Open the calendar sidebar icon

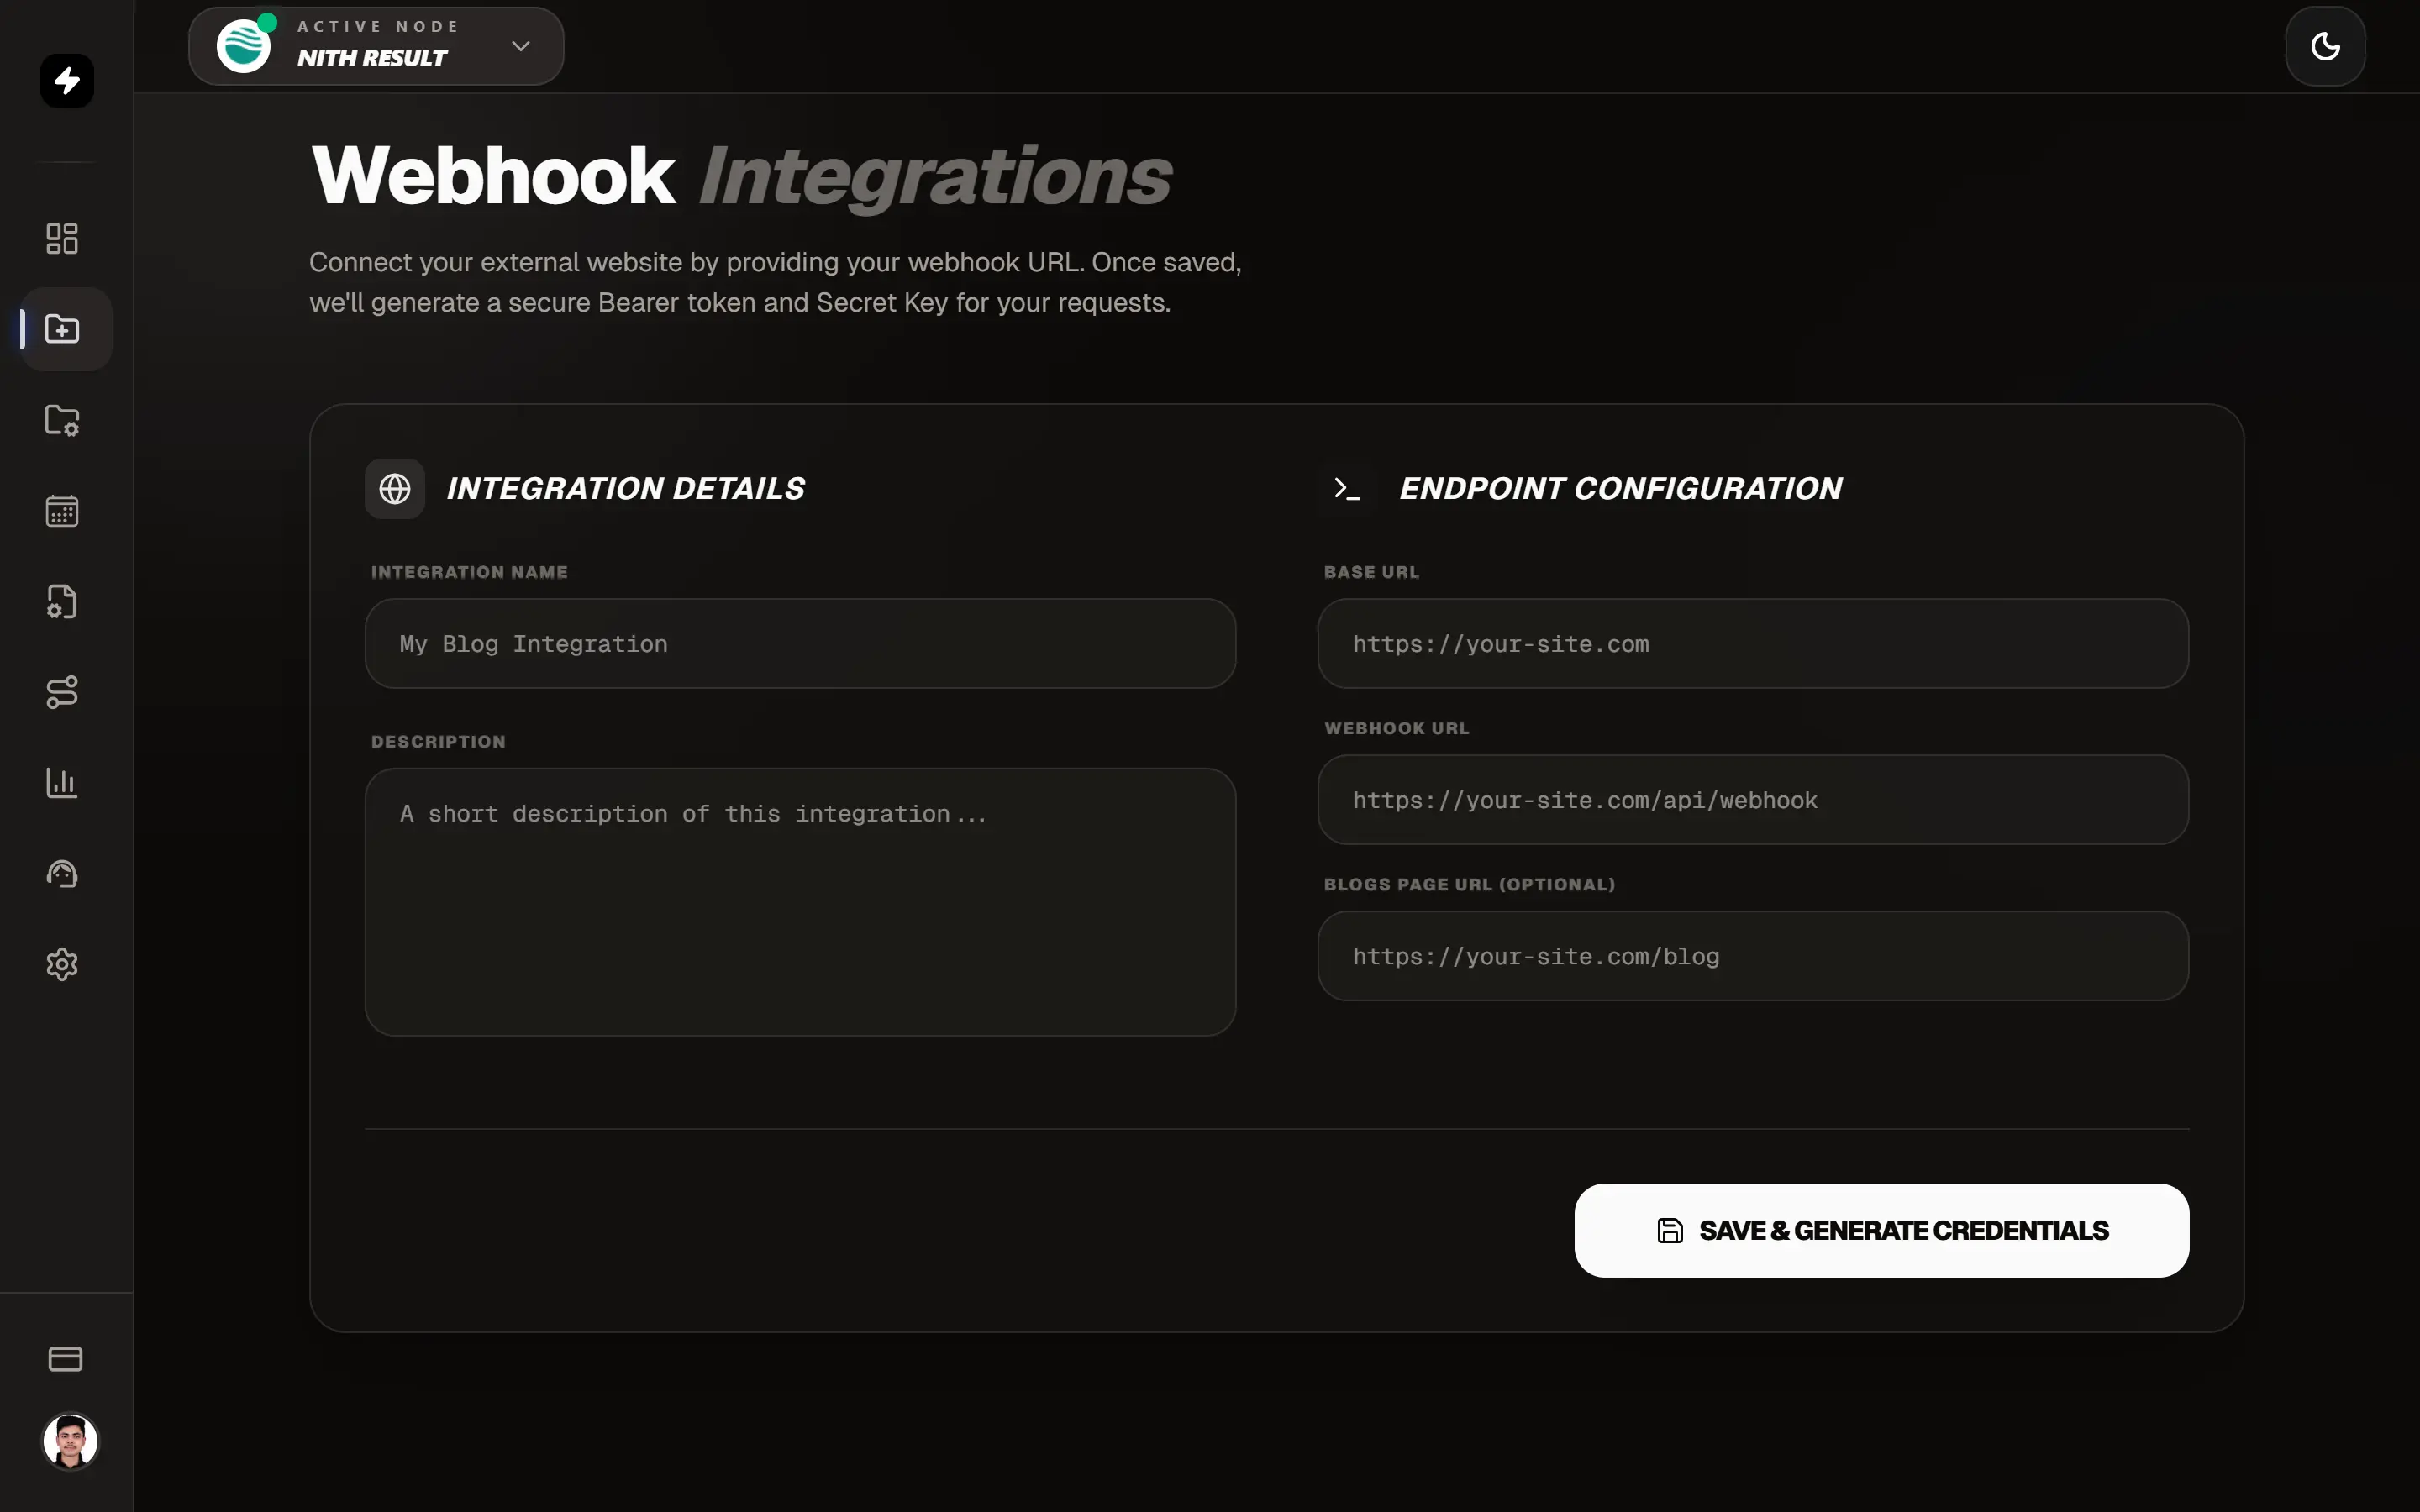point(62,511)
